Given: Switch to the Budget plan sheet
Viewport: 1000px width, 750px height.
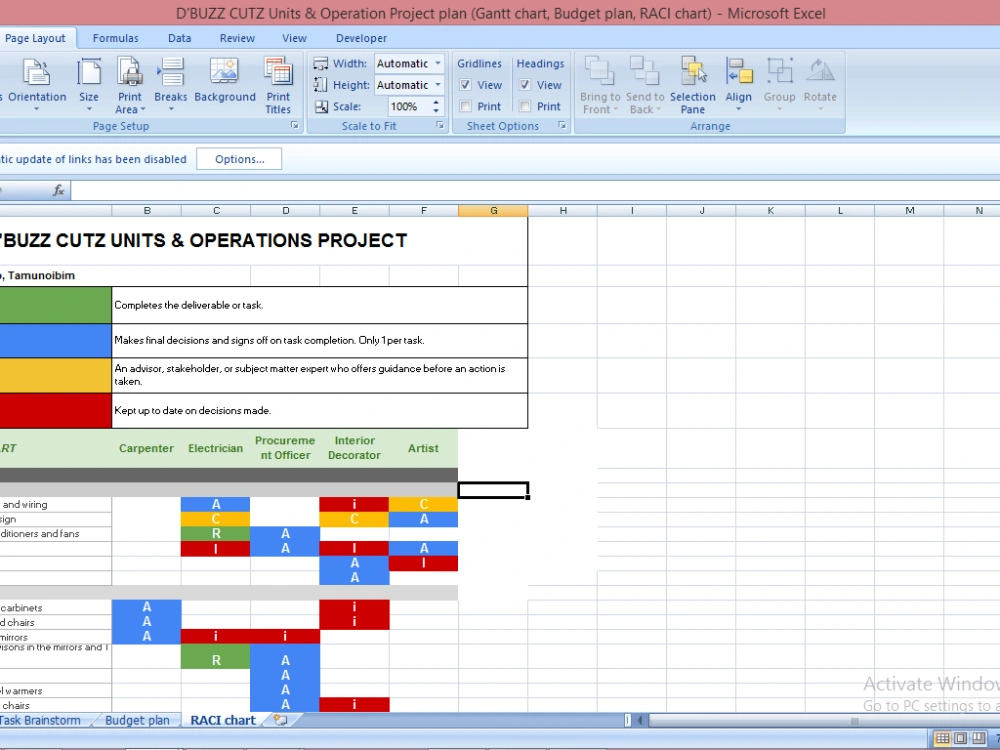Looking at the screenshot, I should point(137,720).
